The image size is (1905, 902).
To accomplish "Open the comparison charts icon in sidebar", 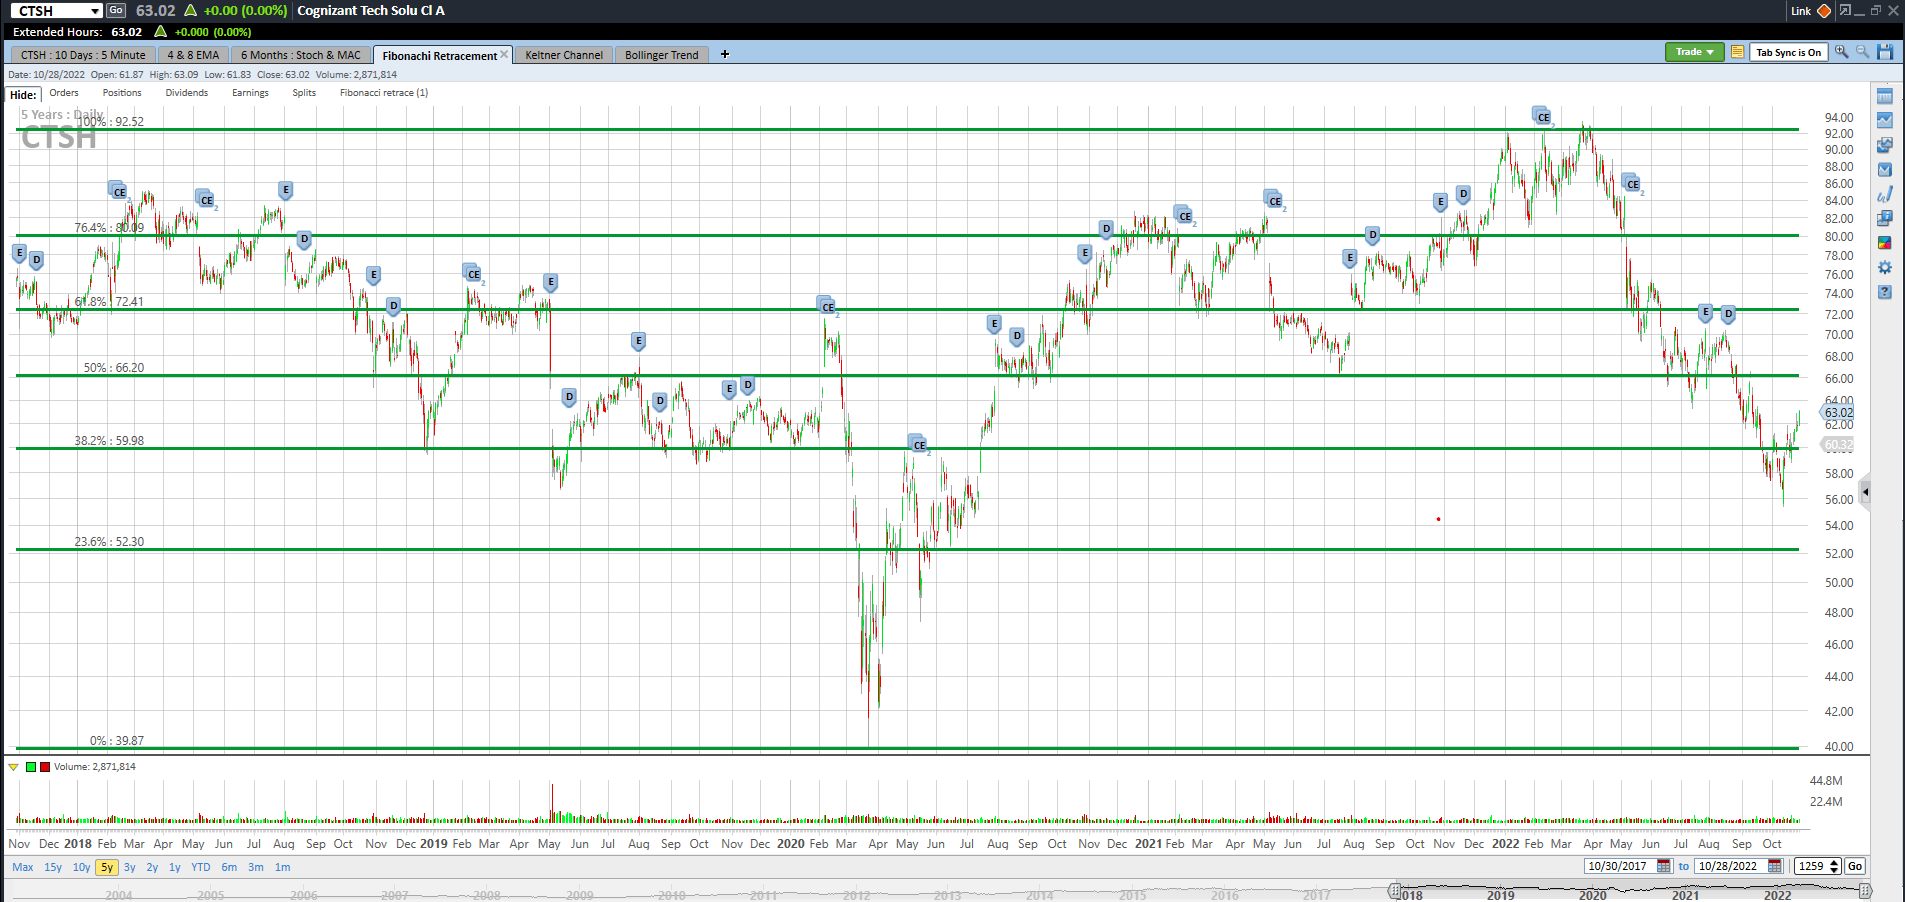I will pyautogui.click(x=1884, y=145).
